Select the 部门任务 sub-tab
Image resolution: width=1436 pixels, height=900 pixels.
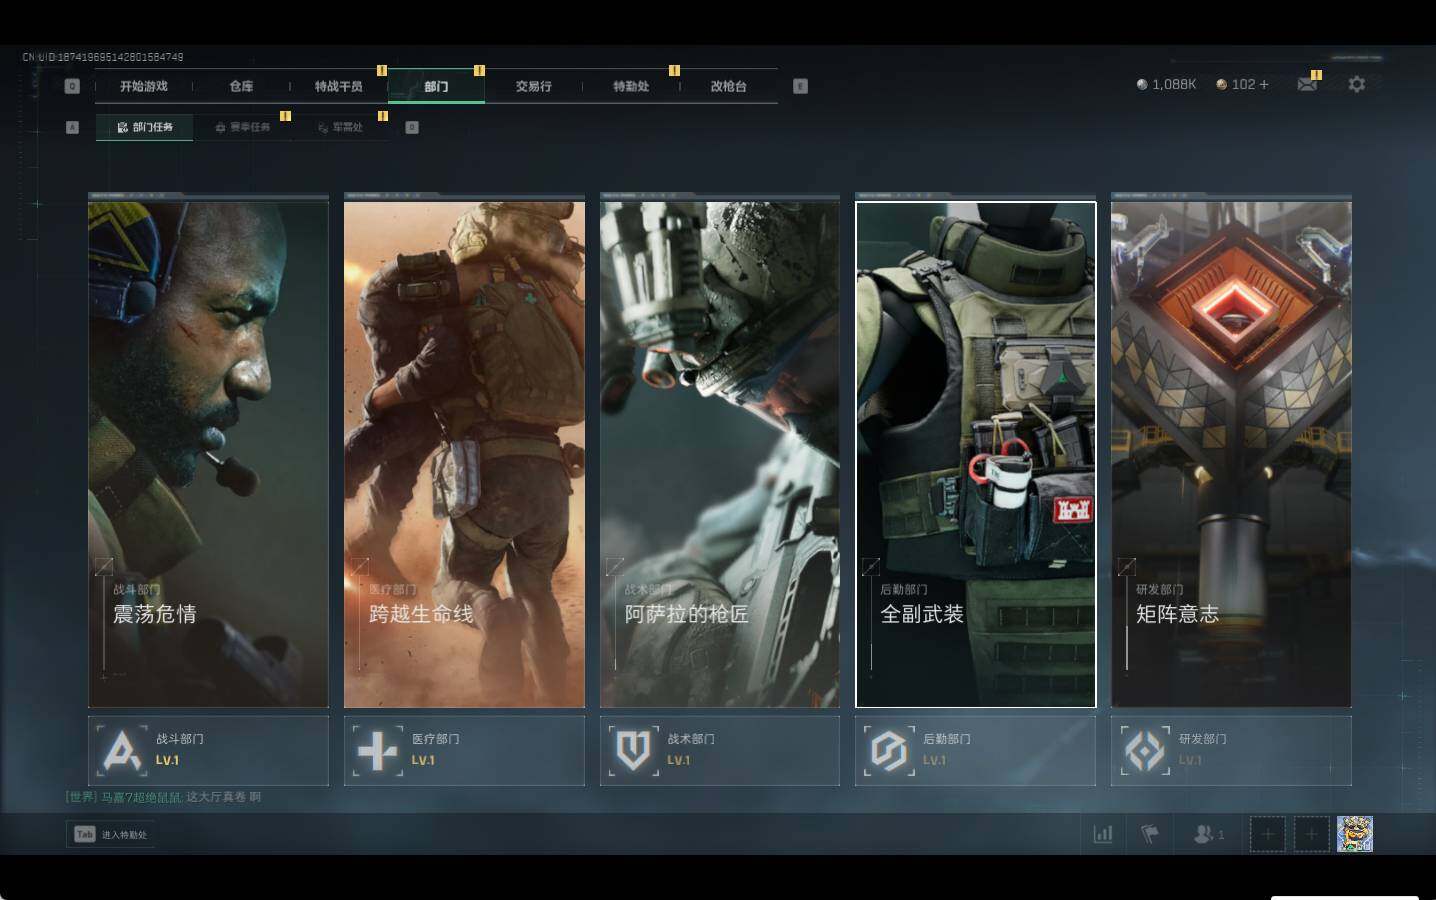coord(145,127)
